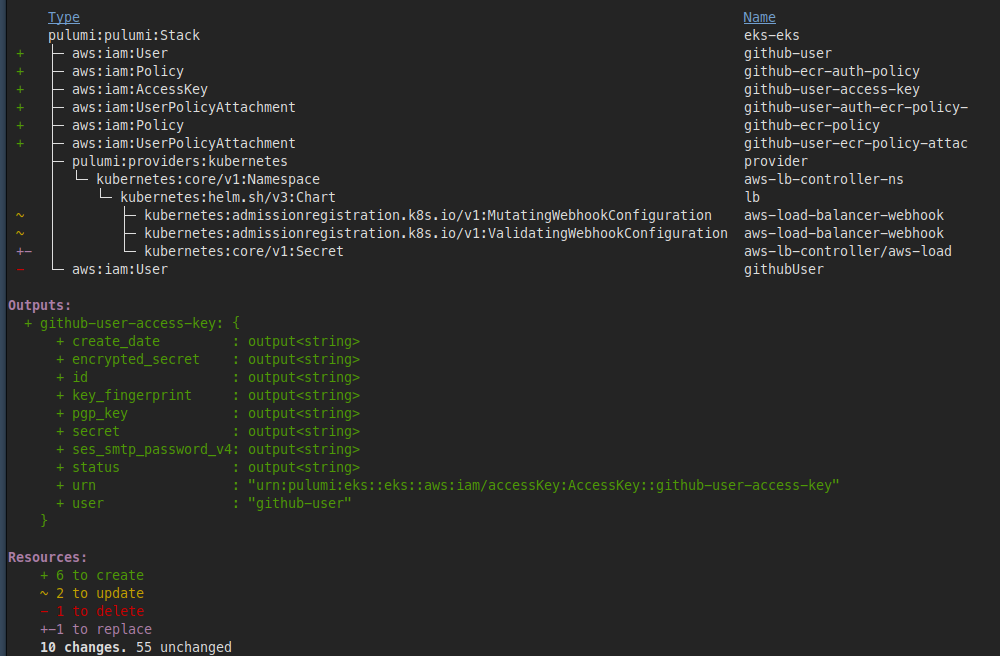Click the provider resource name
Image resolution: width=1000 pixels, height=656 pixels.
point(776,161)
